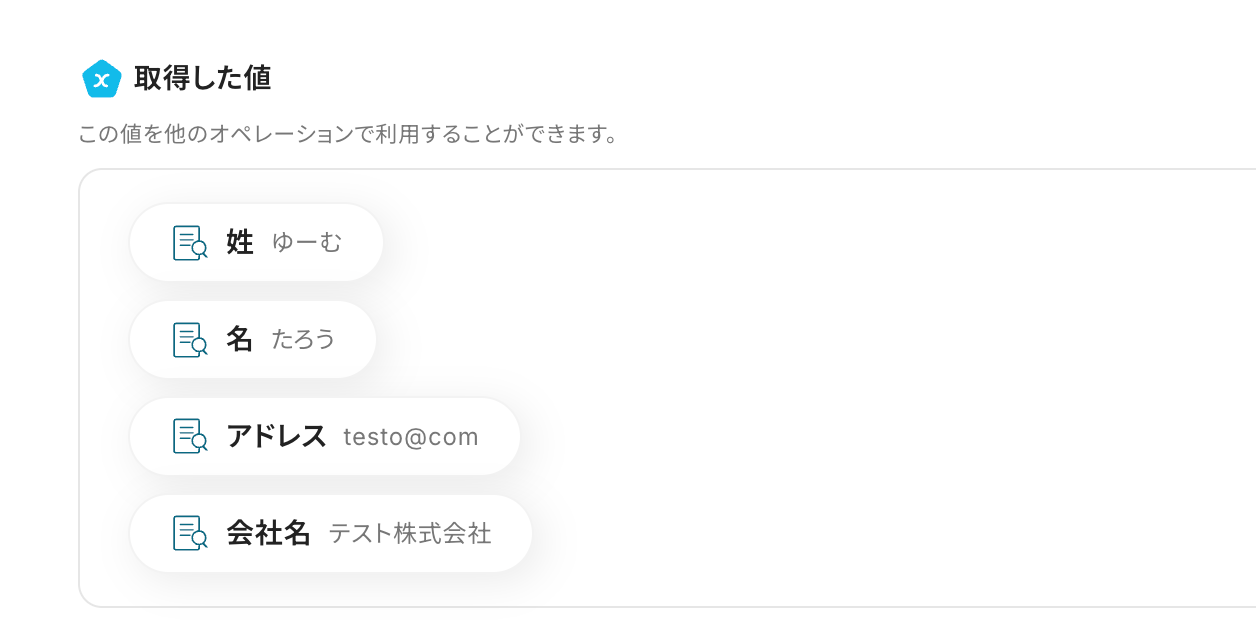Click the bold 姓 label
Viewport: 1256px width, 644px height.
pos(240,243)
